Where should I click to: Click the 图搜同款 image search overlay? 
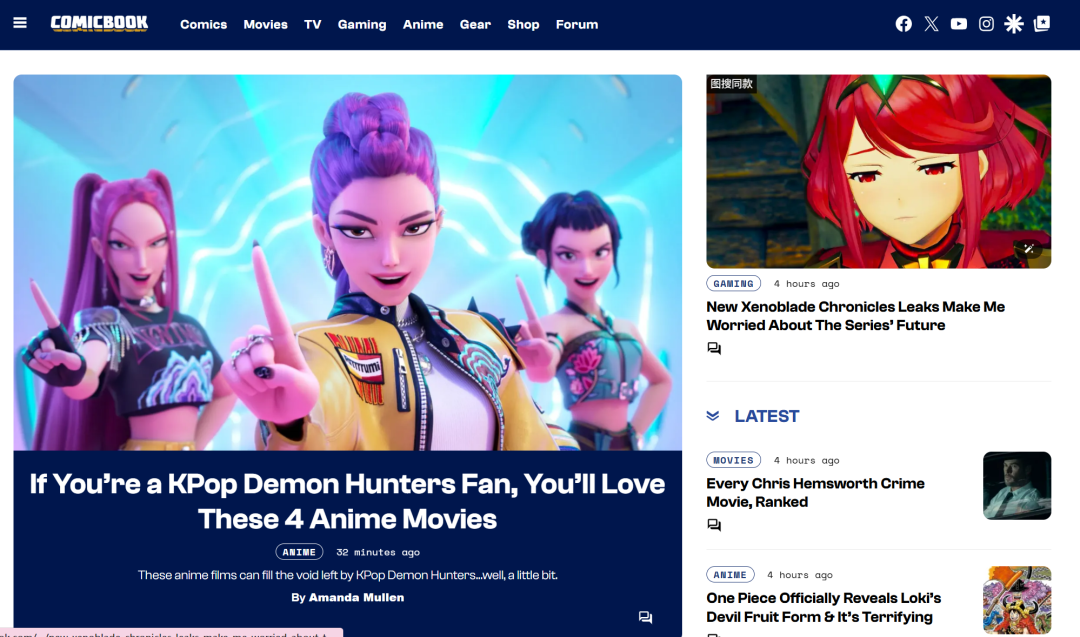[x=731, y=84]
